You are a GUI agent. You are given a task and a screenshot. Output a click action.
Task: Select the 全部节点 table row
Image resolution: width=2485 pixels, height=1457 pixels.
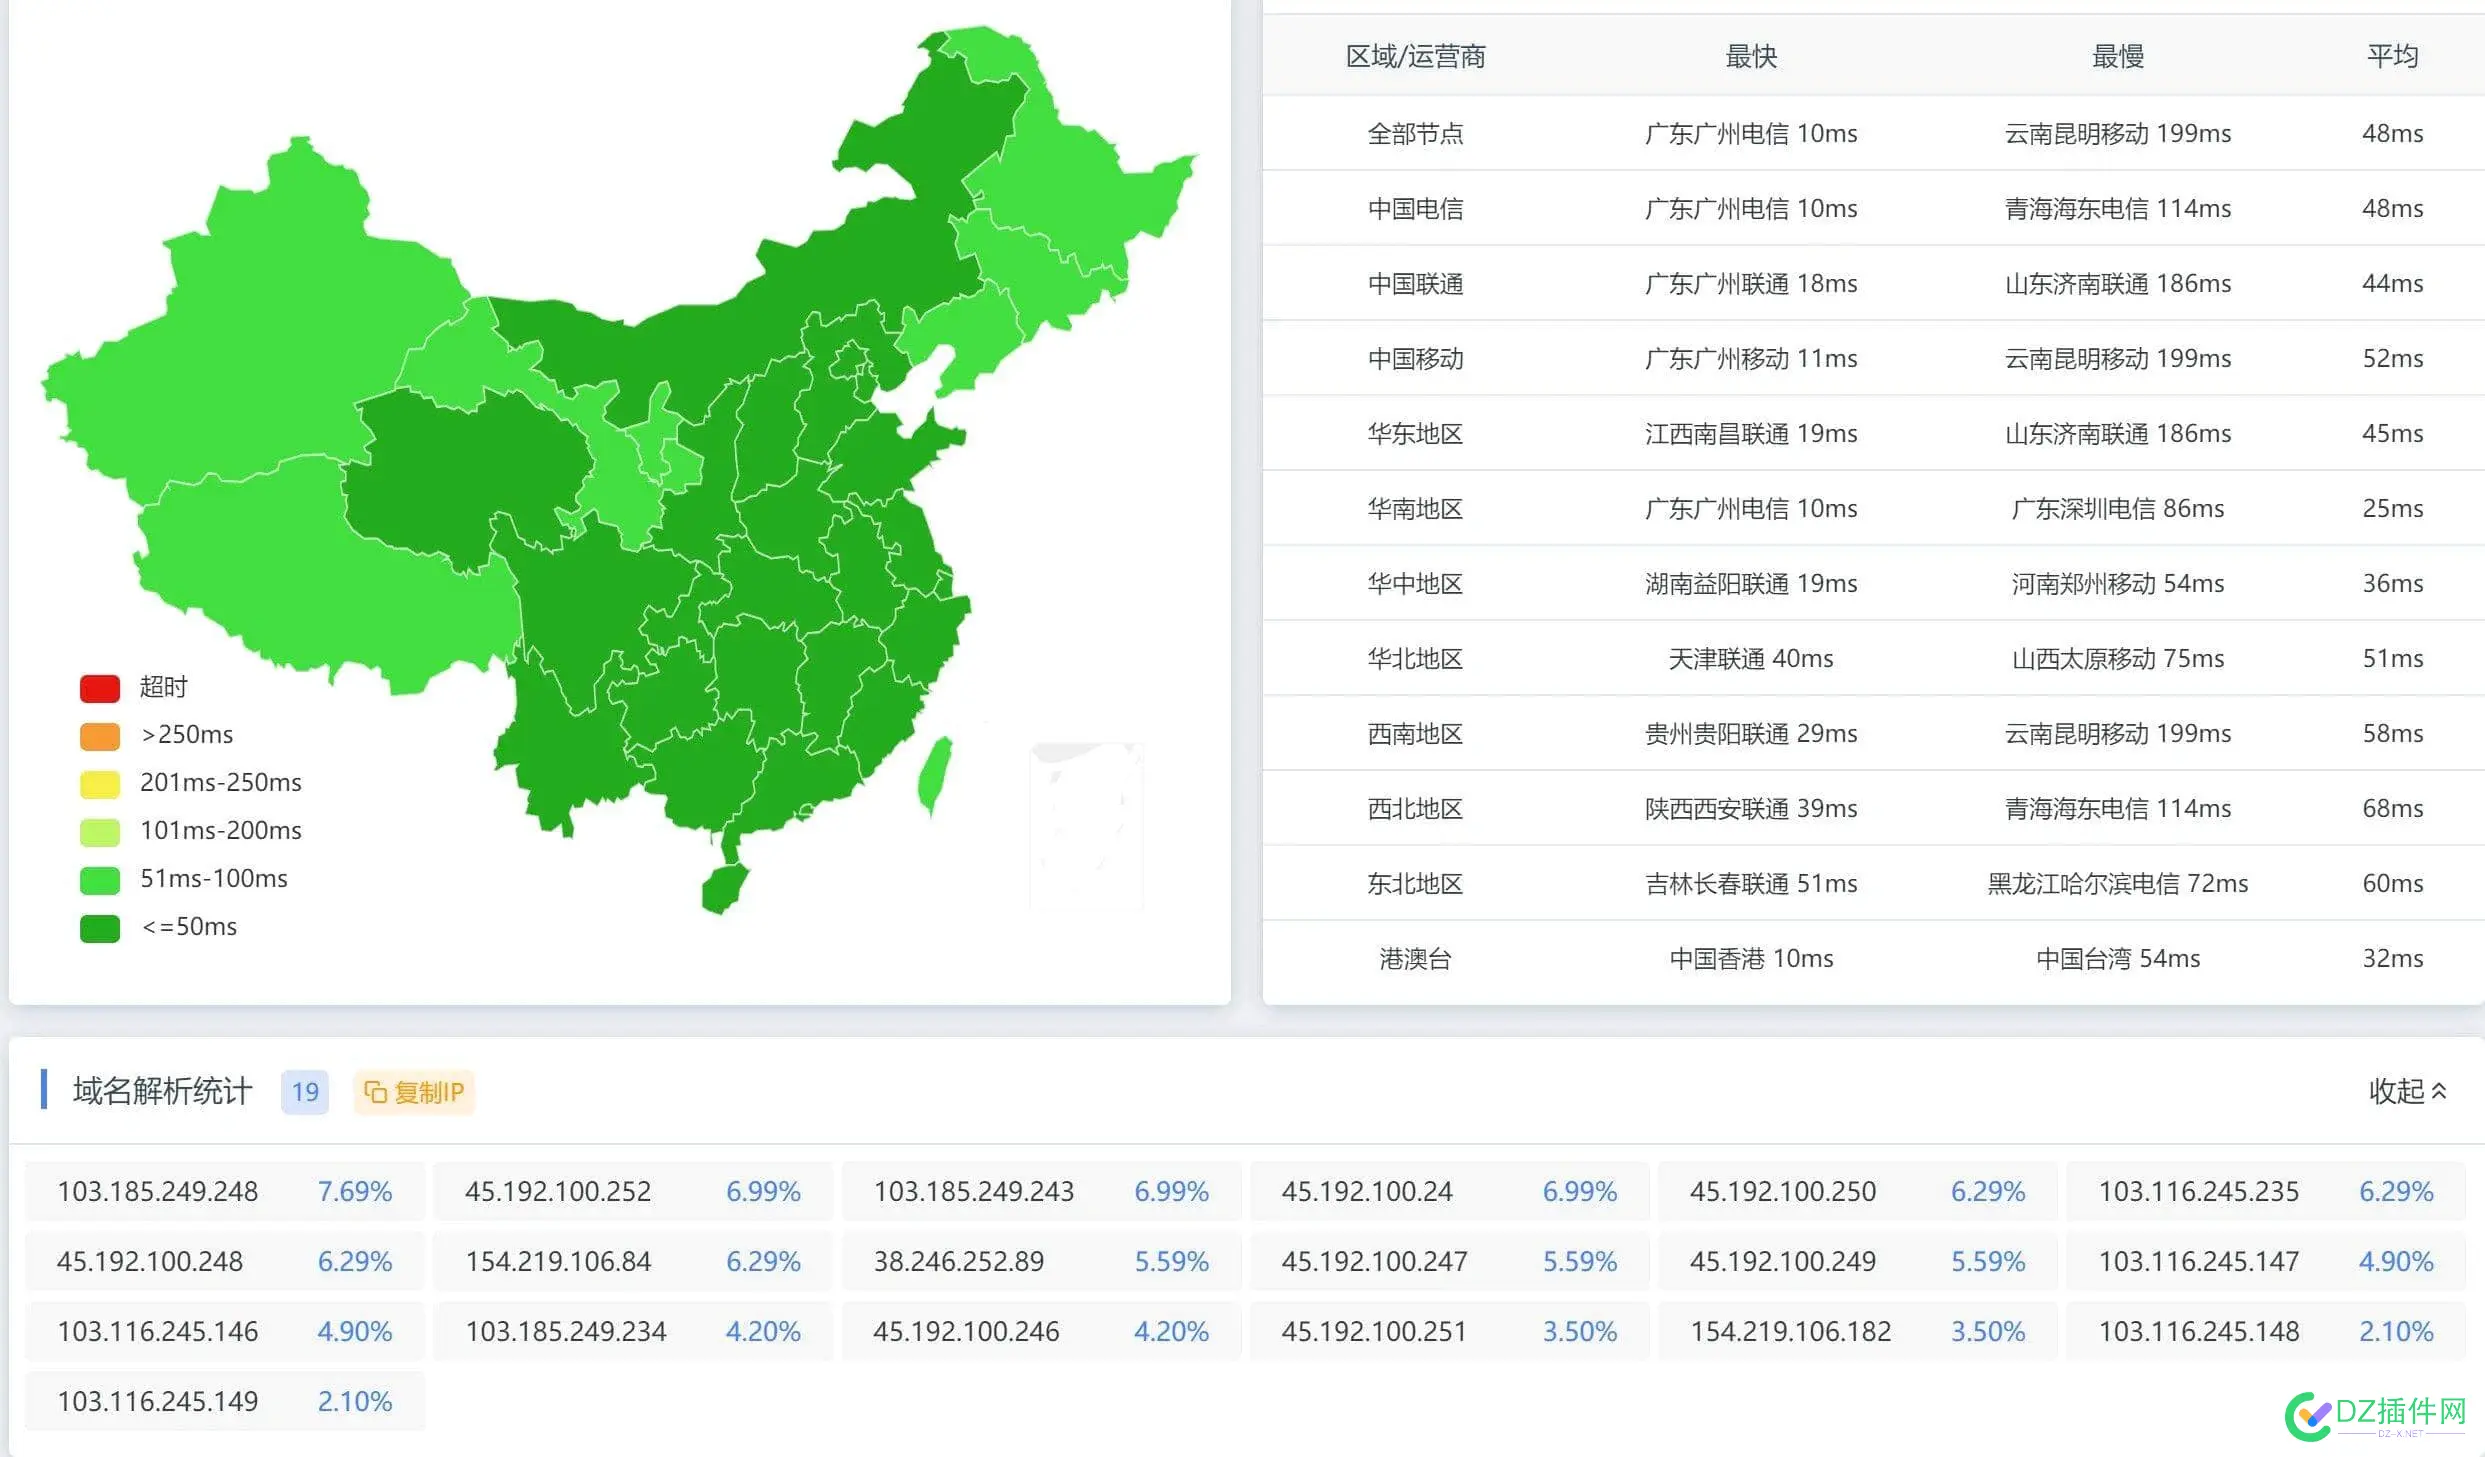coord(1415,134)
